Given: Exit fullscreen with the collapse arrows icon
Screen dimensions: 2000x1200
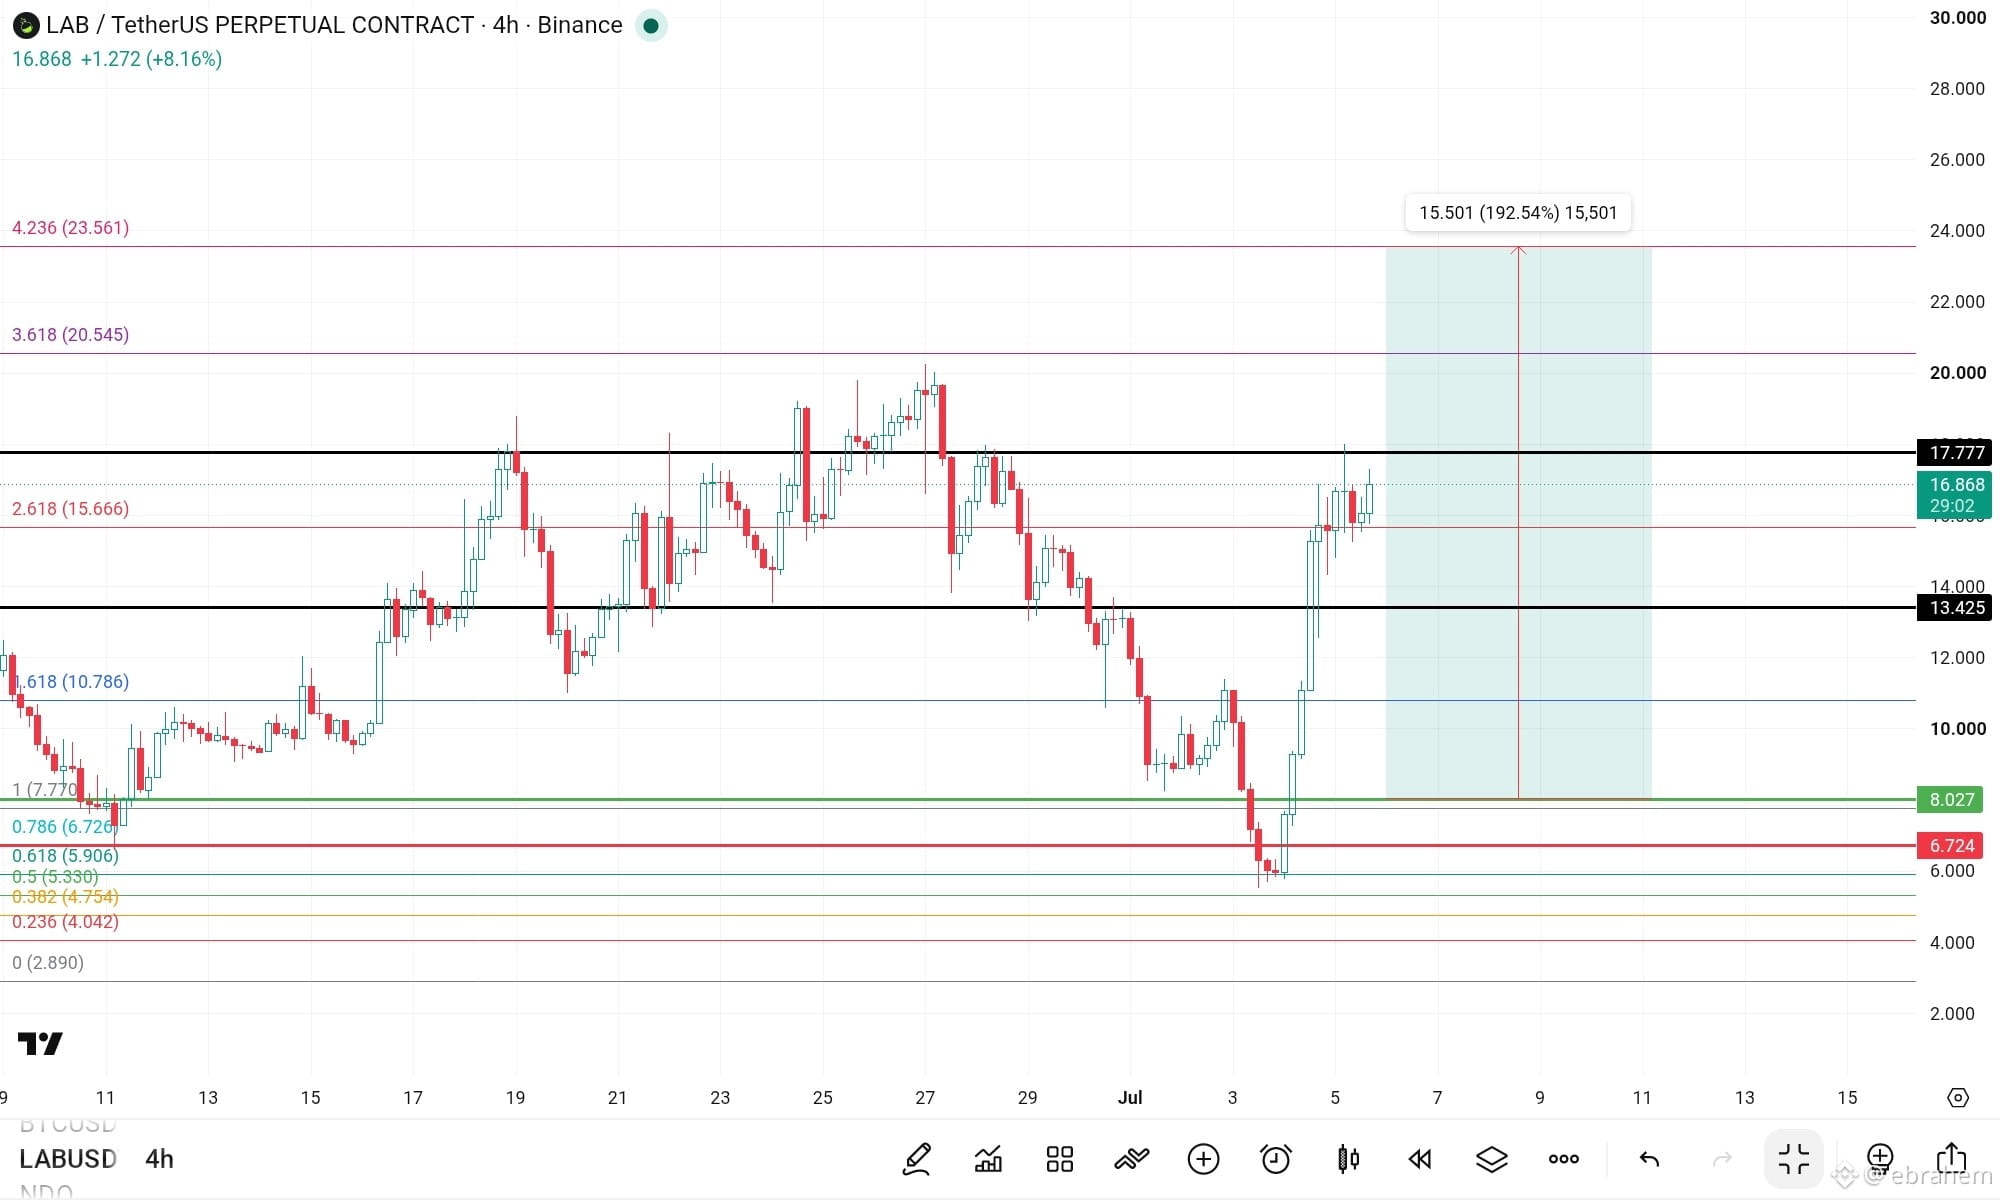Looking at the screenshot, I should (1794, 1159).
